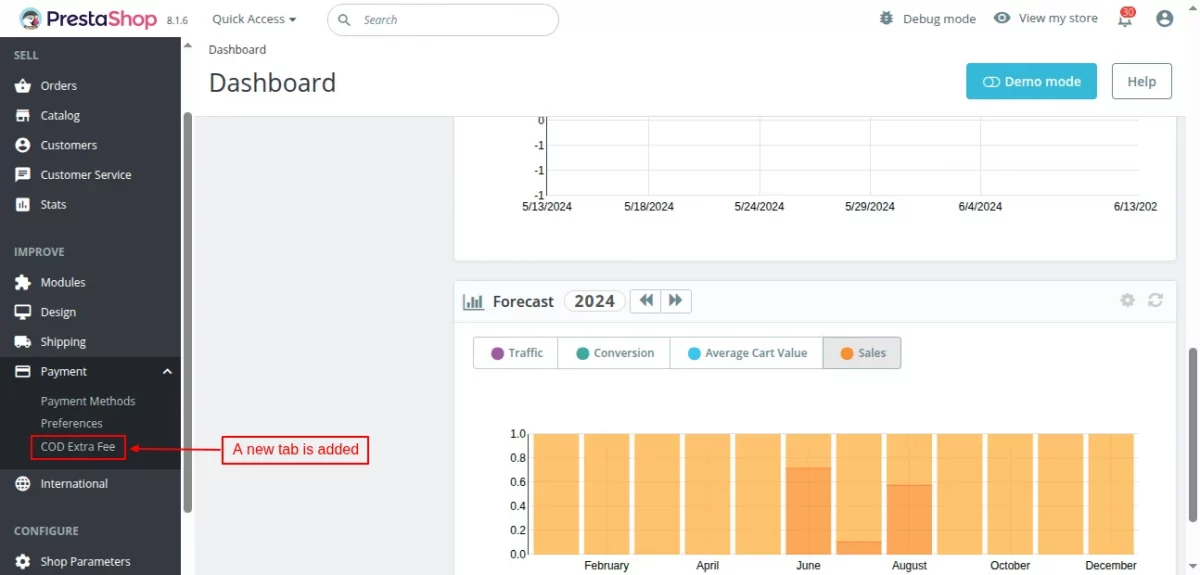Screen dimensions: 1200x575
Task: Click the Orders basket icon
Action: coord(23,86)
